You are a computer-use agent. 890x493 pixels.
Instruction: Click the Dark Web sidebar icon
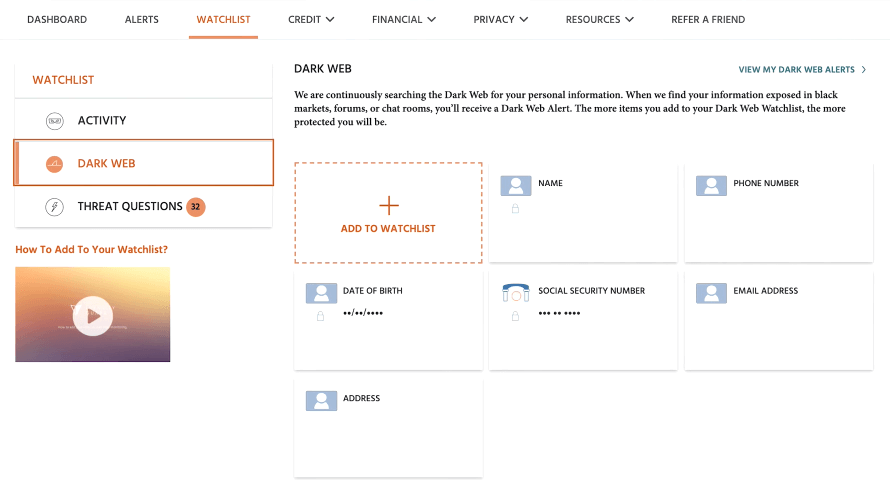54,164
